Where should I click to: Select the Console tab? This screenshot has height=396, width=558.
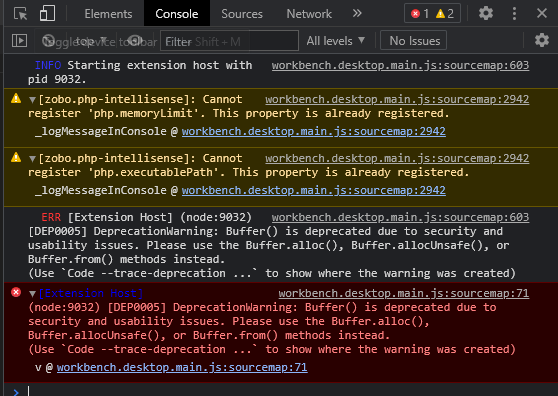point(177,14)
